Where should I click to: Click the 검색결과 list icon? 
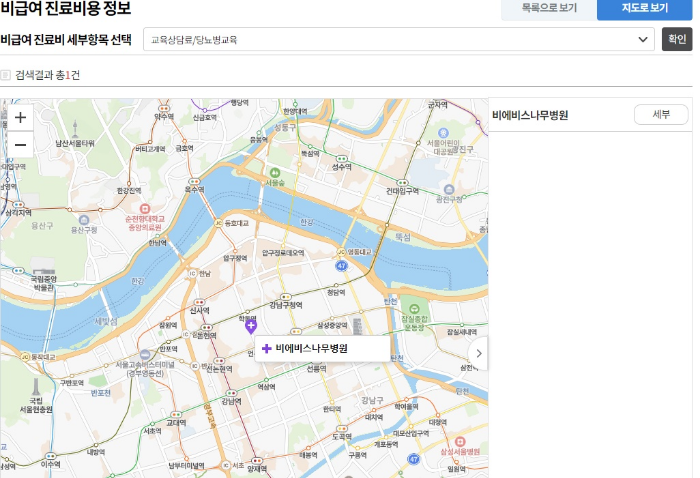pos(5,75)
